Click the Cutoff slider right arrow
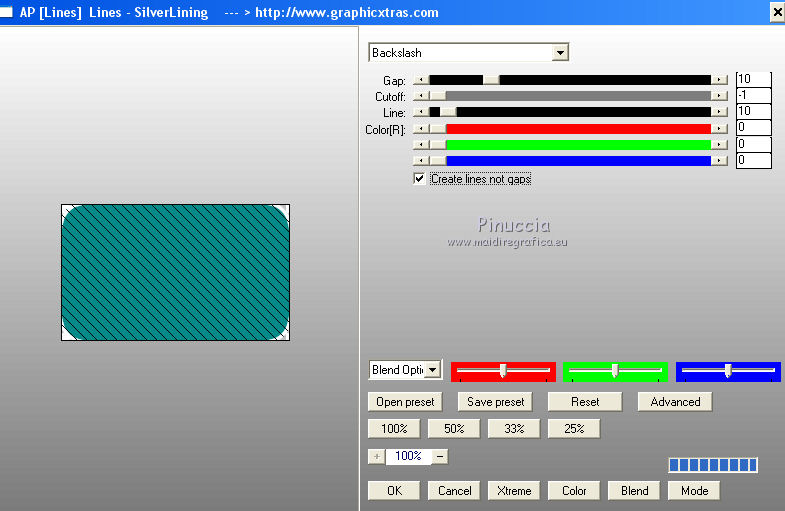Screen dimensions: 785x511 (x=719, y=96)
